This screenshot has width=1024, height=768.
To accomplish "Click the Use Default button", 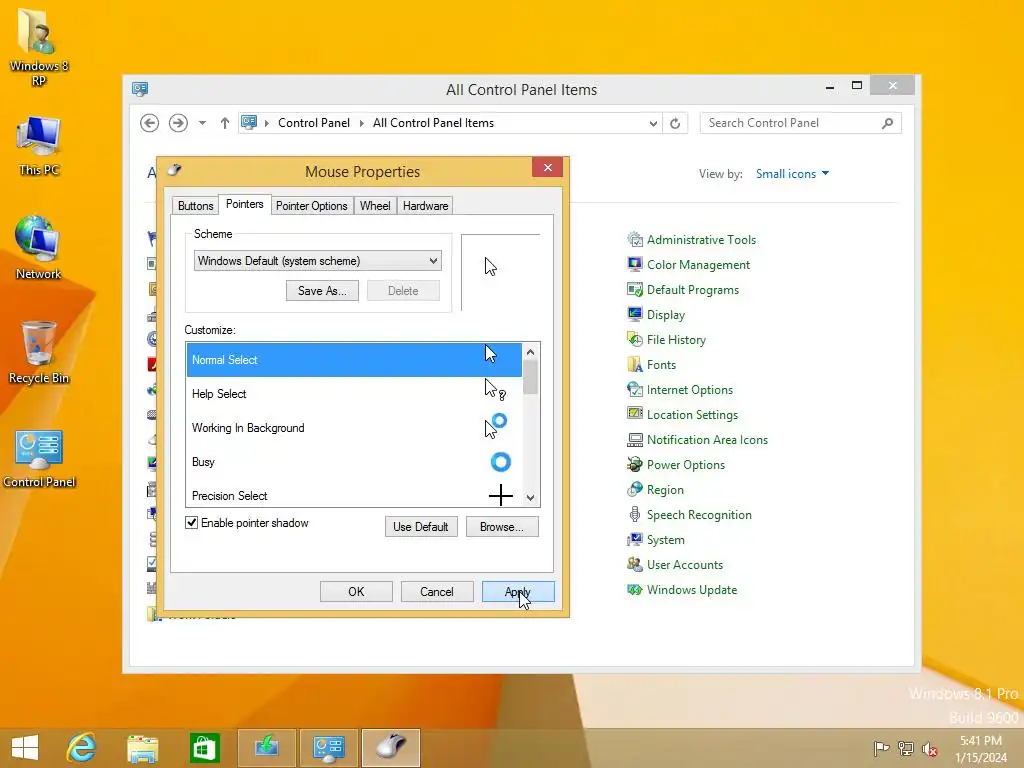I will click(421, 526).
